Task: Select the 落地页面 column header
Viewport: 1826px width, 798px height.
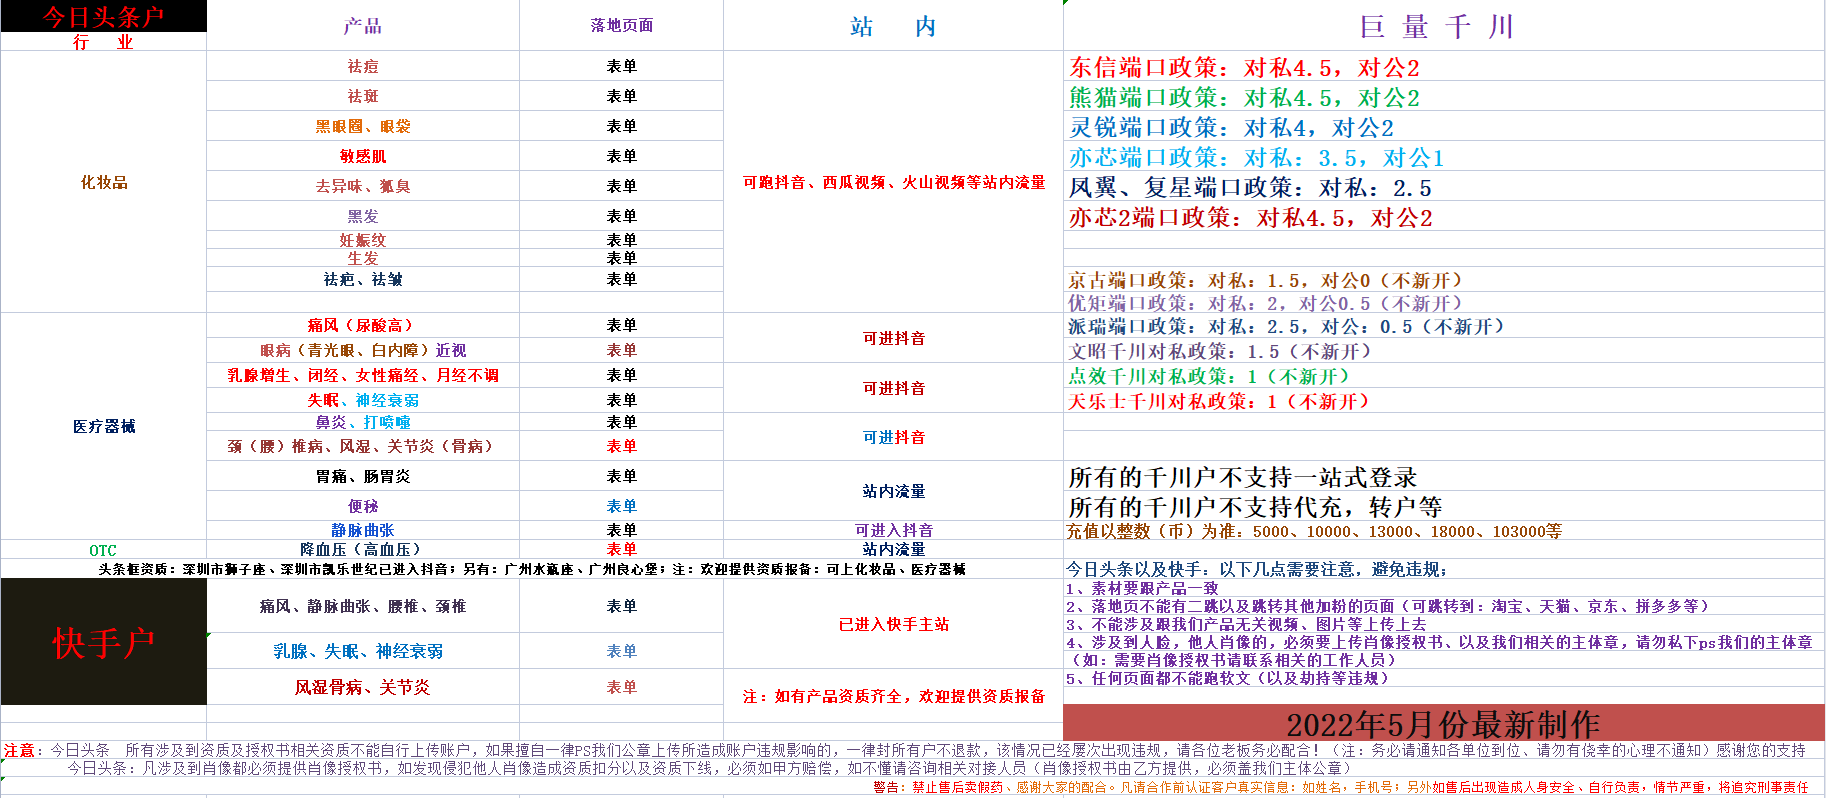Action: (621, 26)
